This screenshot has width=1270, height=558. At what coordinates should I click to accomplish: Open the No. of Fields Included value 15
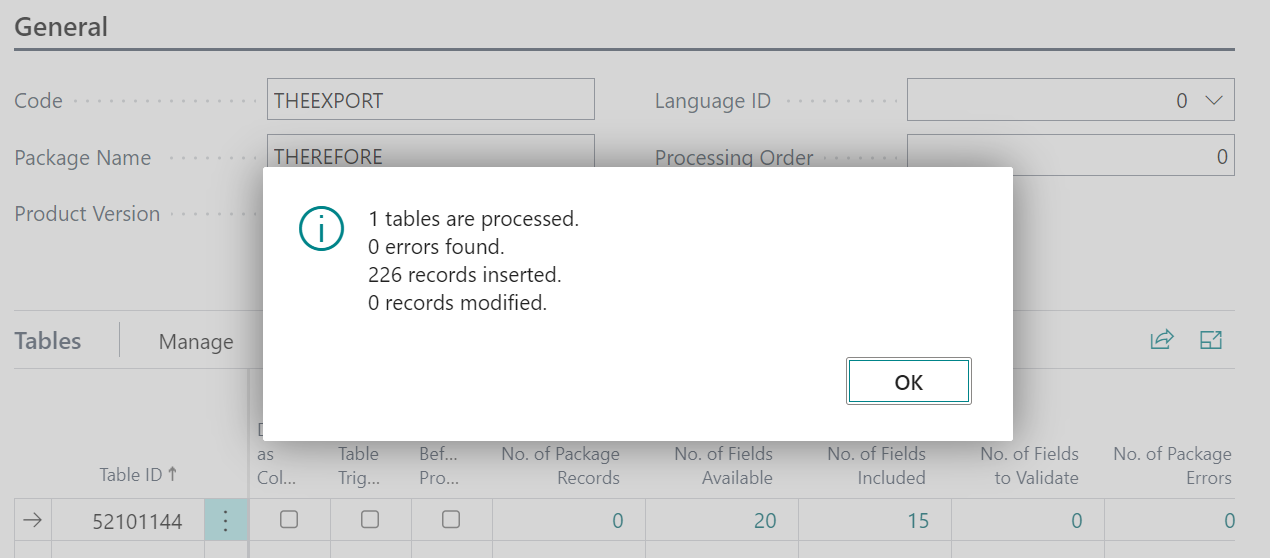point(917,520)
